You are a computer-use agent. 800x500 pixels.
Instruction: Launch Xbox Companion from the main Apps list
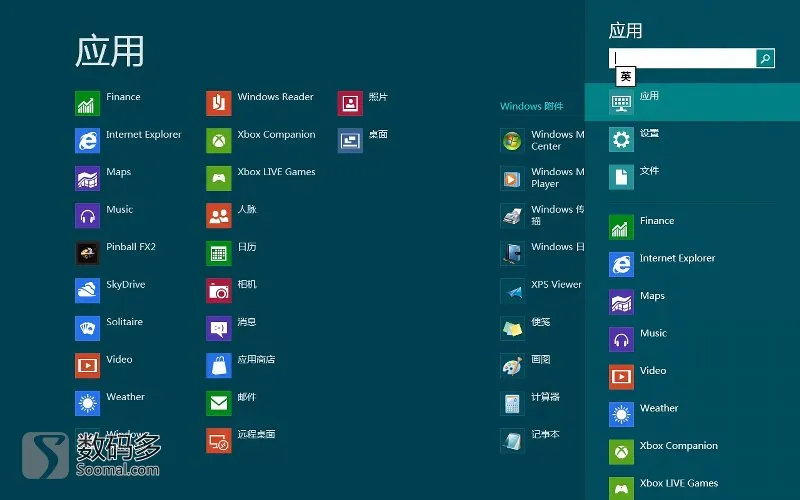click(x=261, y=140)
